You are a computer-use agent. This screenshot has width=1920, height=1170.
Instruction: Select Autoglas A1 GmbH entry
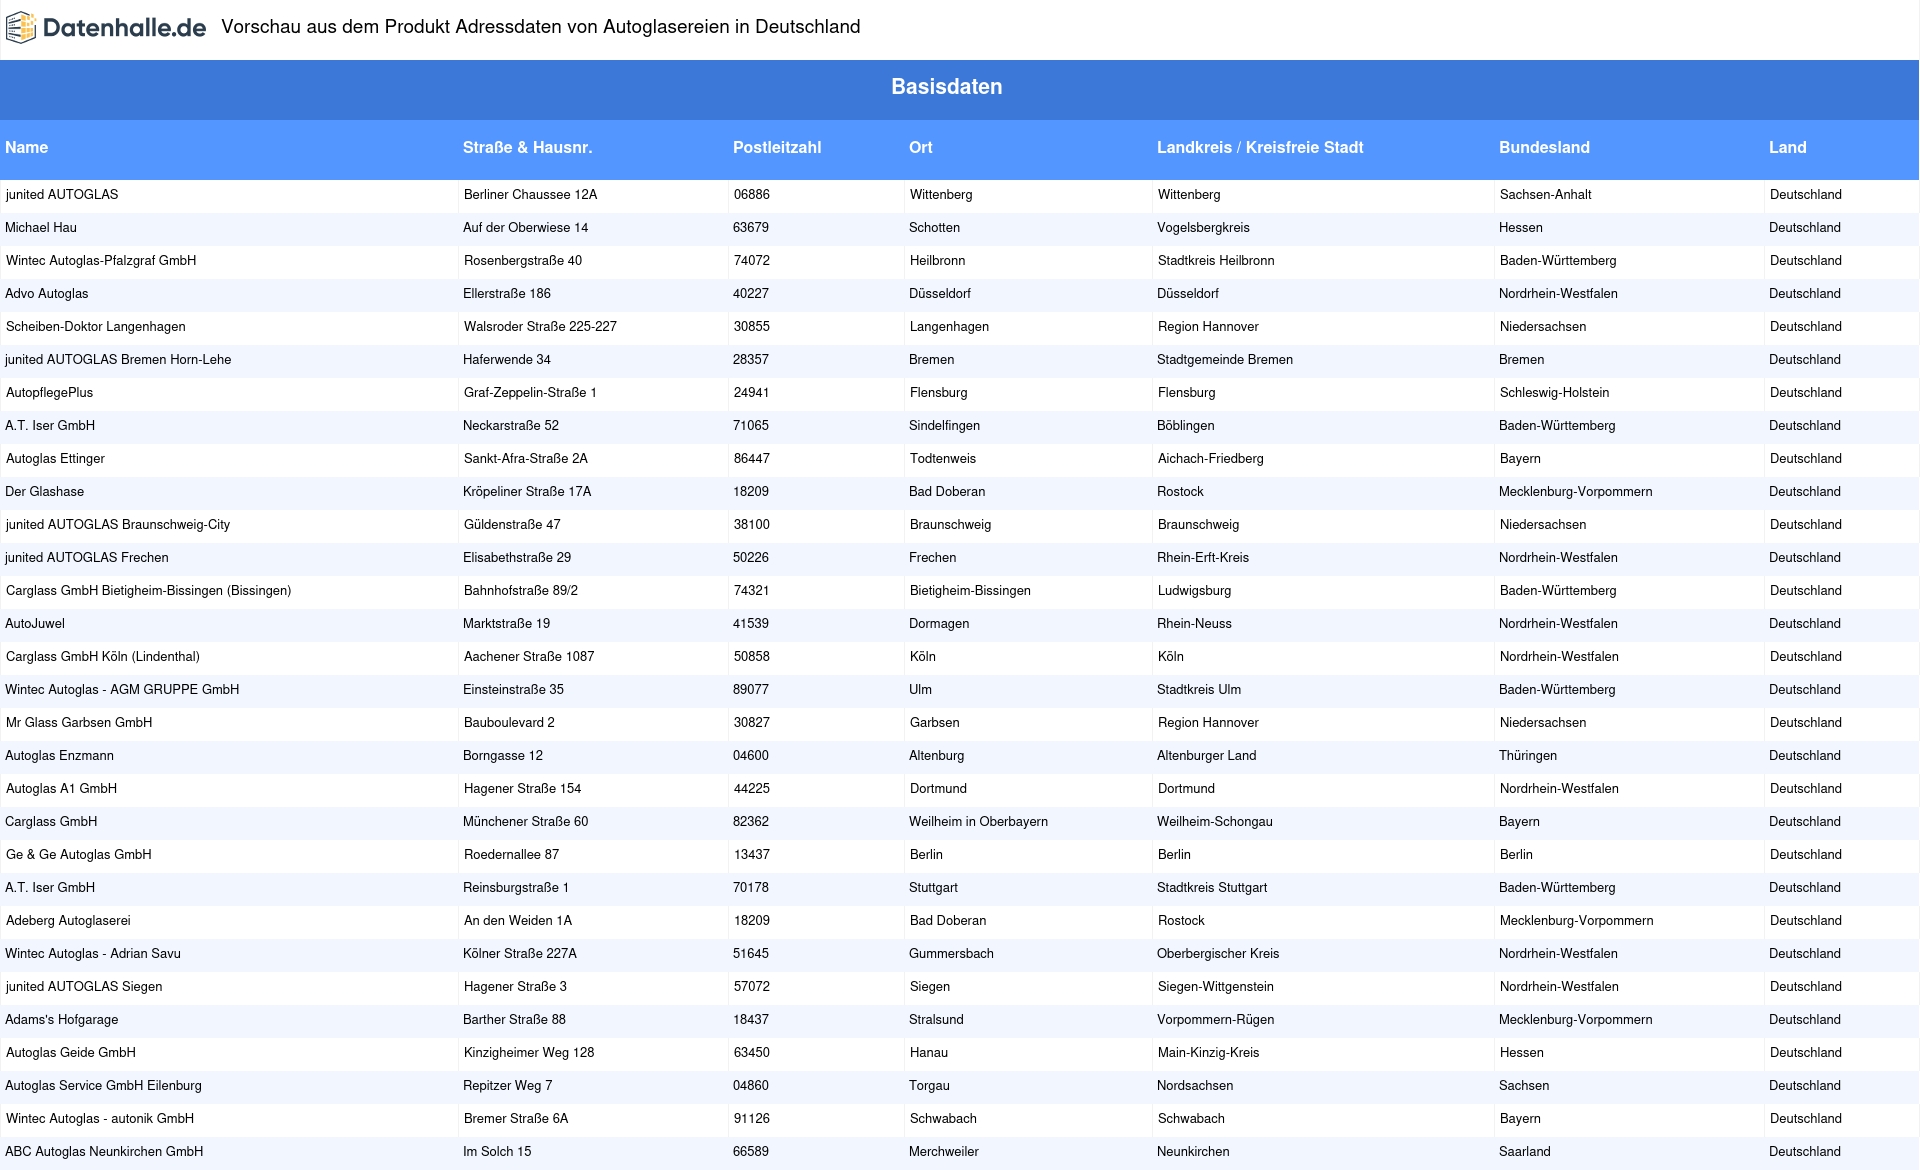tap(62, 789)
